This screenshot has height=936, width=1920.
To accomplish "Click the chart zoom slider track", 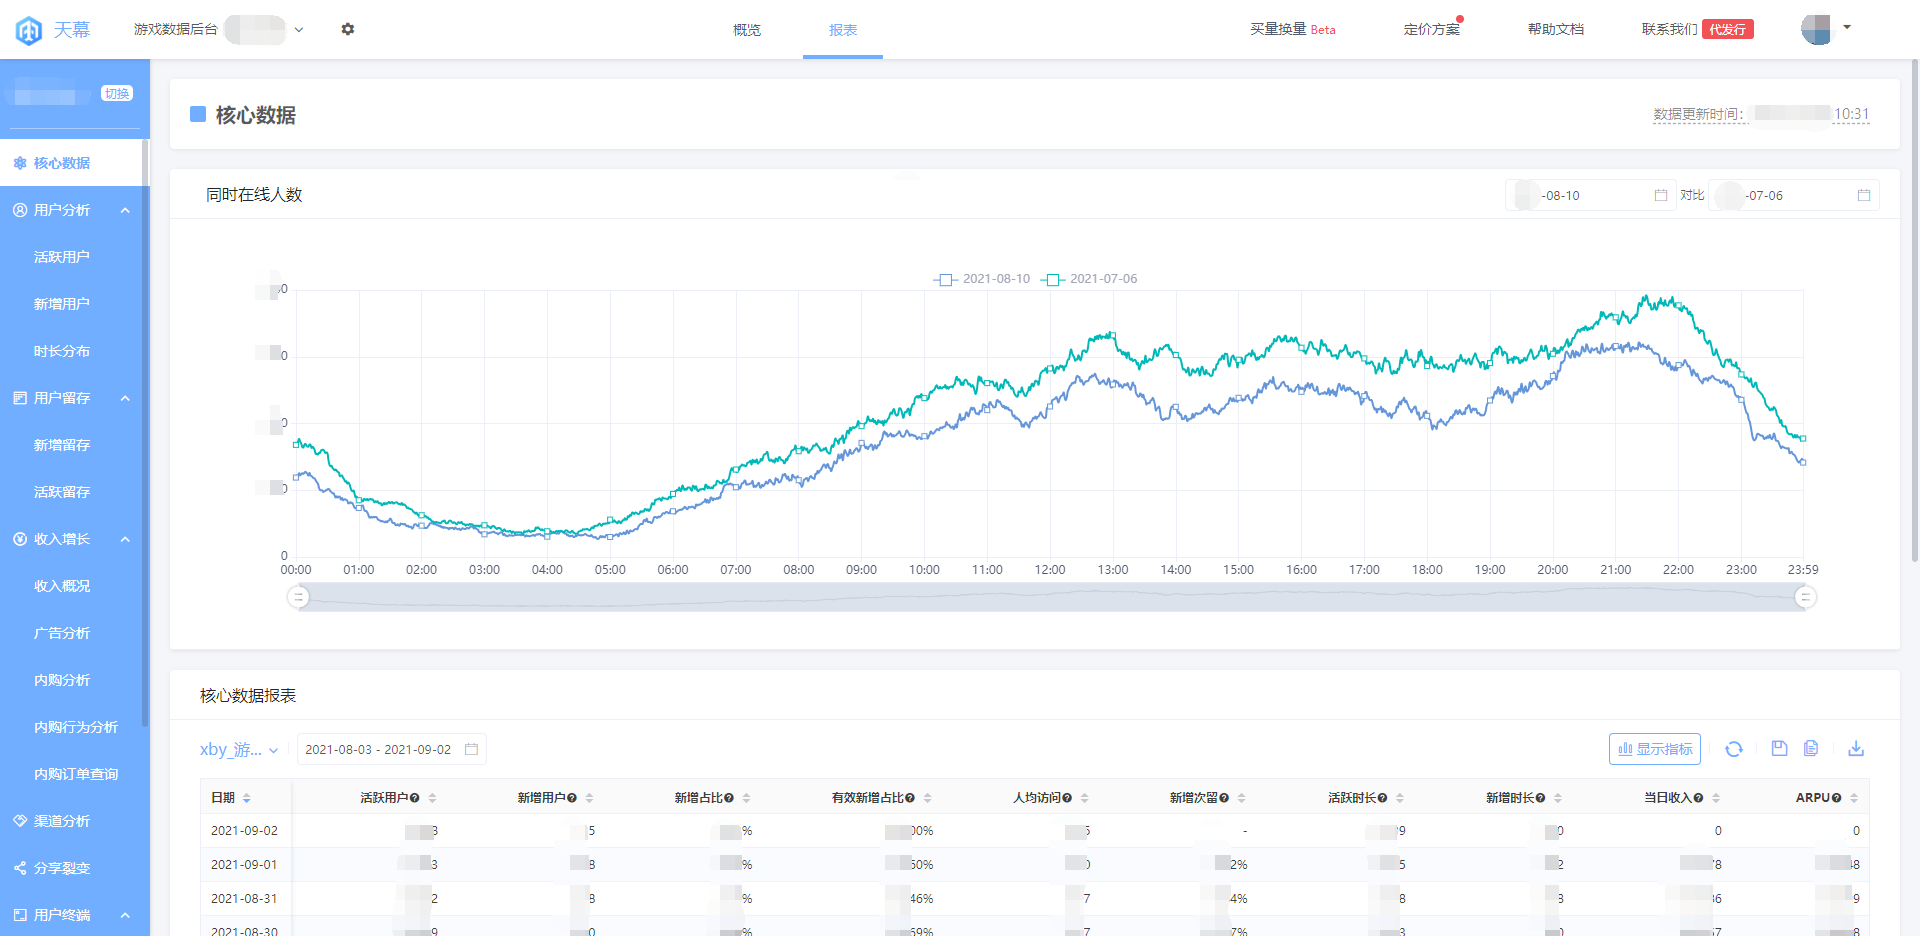I will click(x=1051, y=597).
